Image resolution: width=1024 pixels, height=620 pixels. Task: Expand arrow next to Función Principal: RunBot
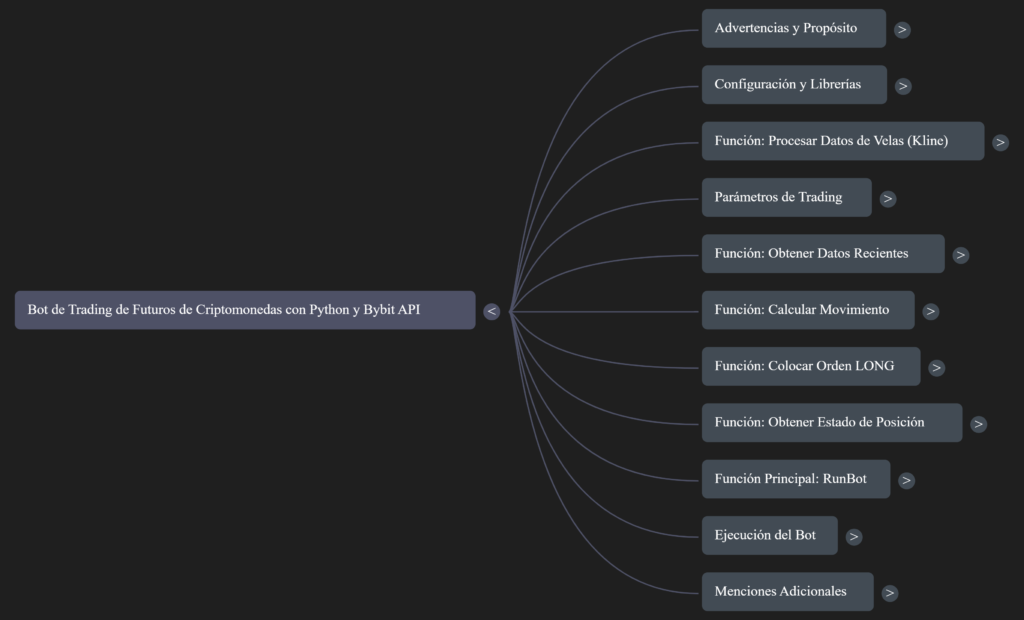[906, 480]
